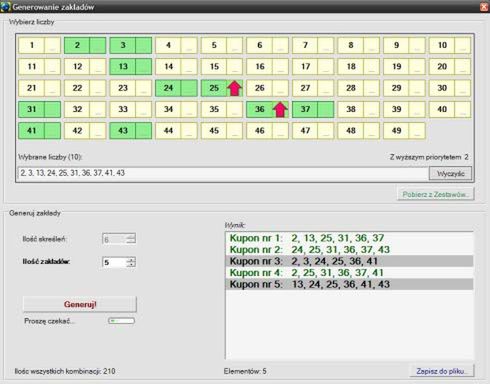Screen dimensions: 490x384
Task: Click the priority box next to number 43
Action: pyautogui.click(x=143, y=131)
